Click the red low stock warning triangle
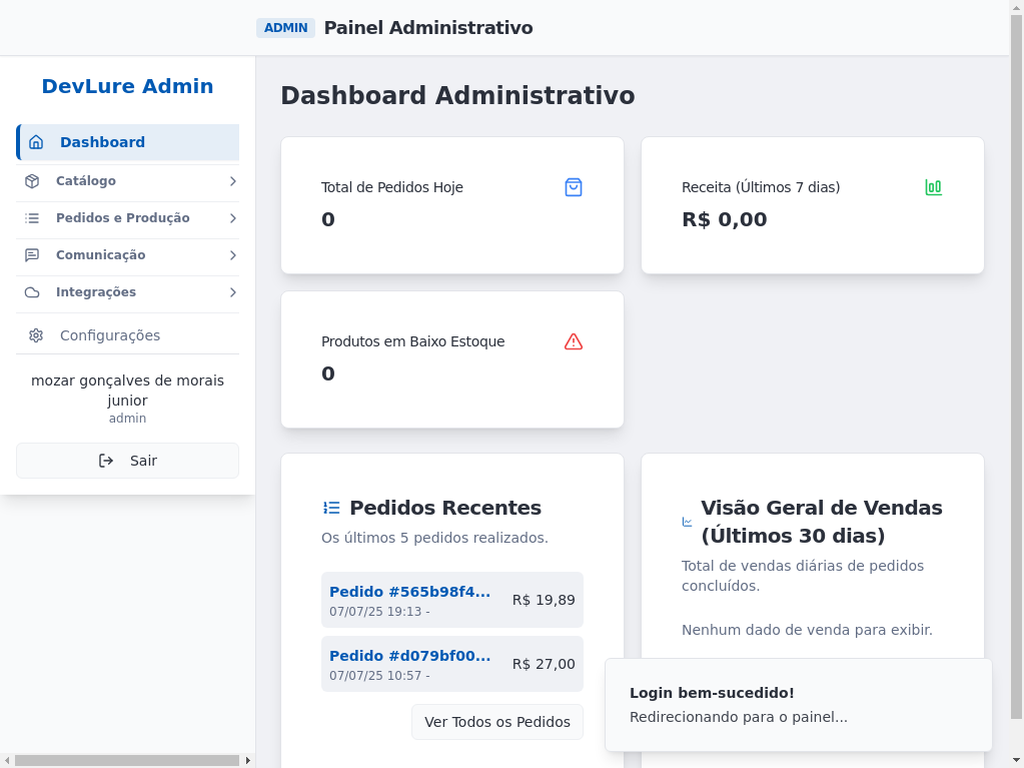1024x768 pixels. pyautogui.click(x=573, y=342)
